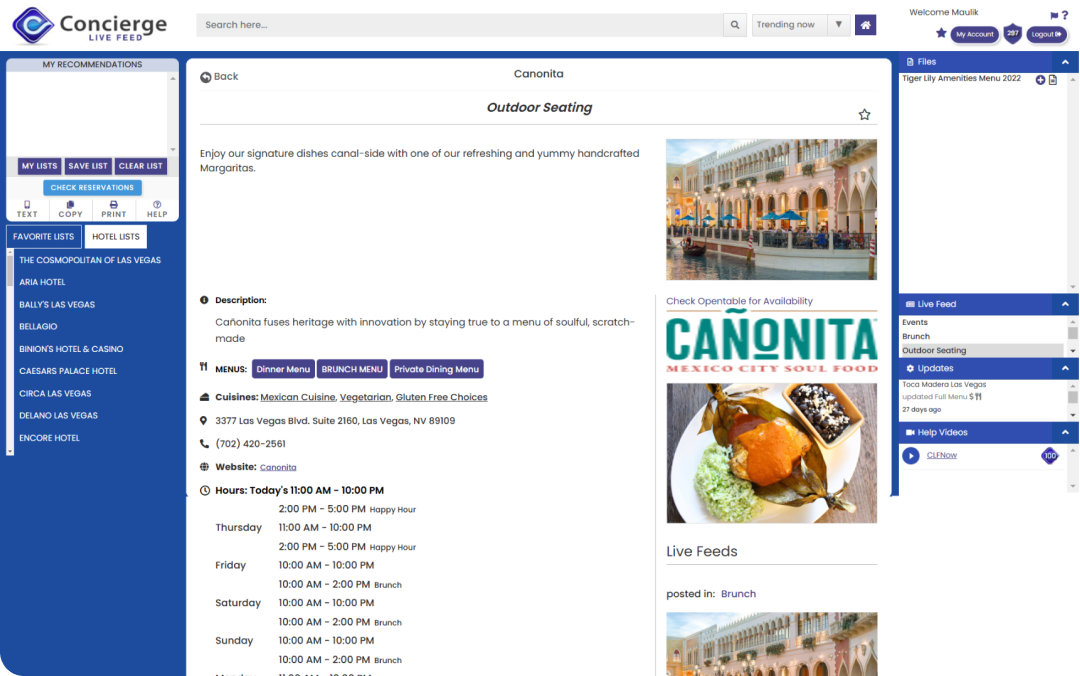Open the Gluten Free Choices link
Screen dimensions: 1080x676
tap(442, 398)
